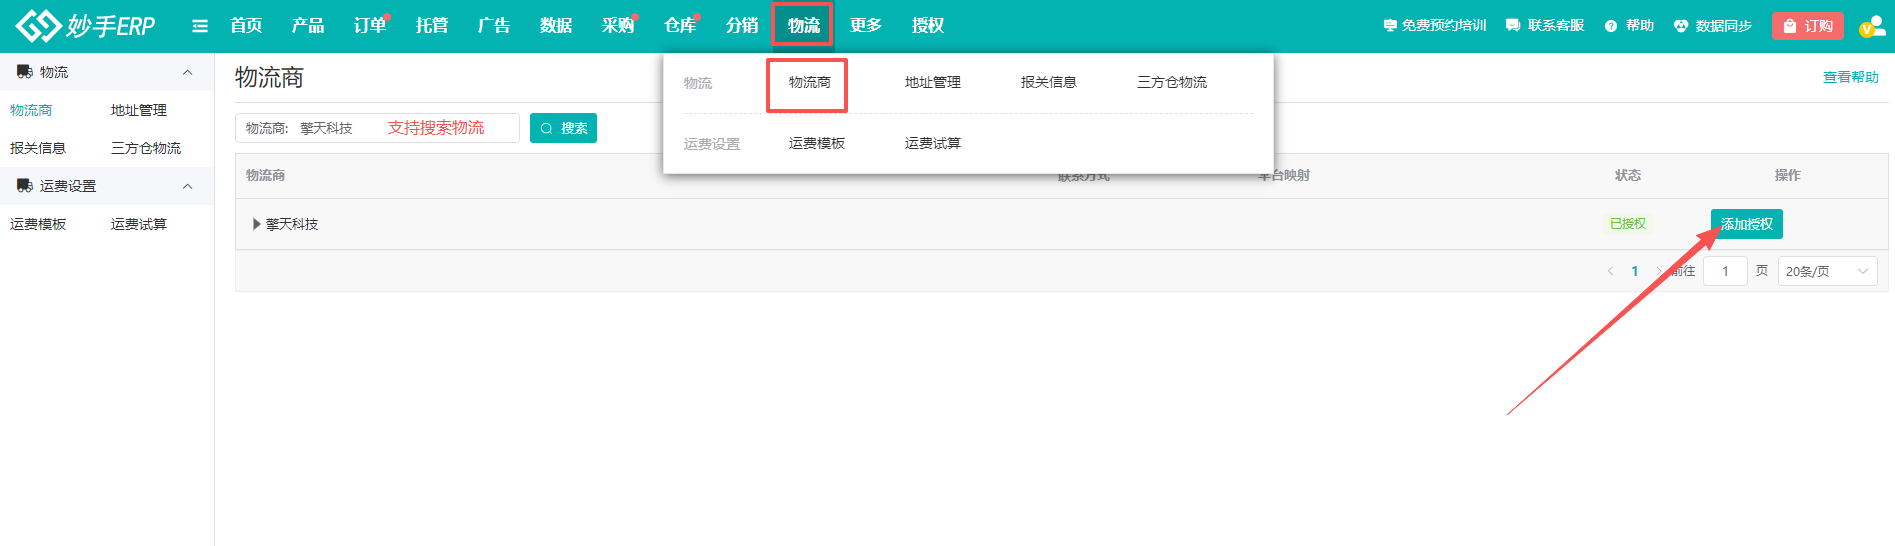Click the 妙手ERP logo
Image resolution: width=1895 pixels, height=546 pixels.
coord(86,26)
